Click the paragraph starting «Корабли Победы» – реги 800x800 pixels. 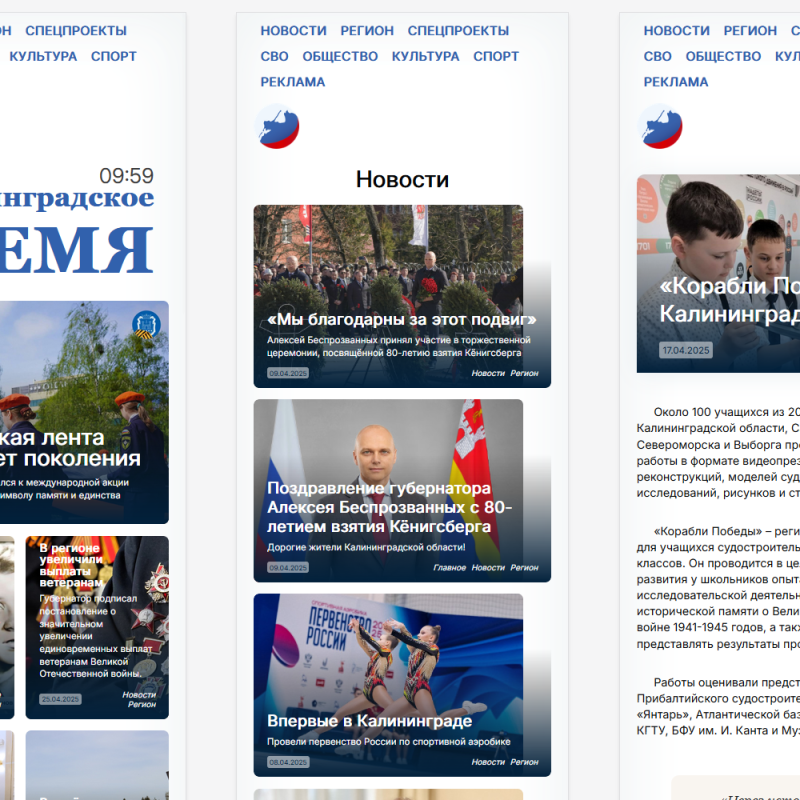click(718, 587)
